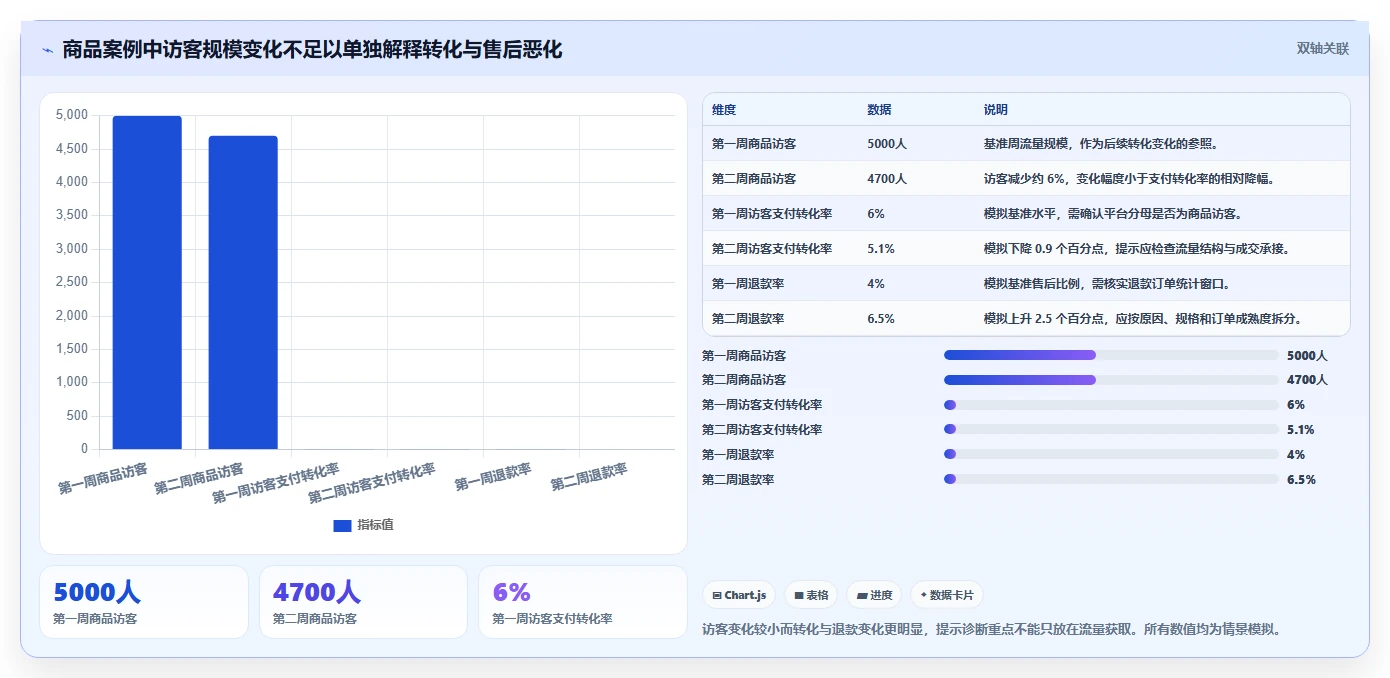Click the 5000人 value in the table
1390x678 pixels.
[887, 144]
